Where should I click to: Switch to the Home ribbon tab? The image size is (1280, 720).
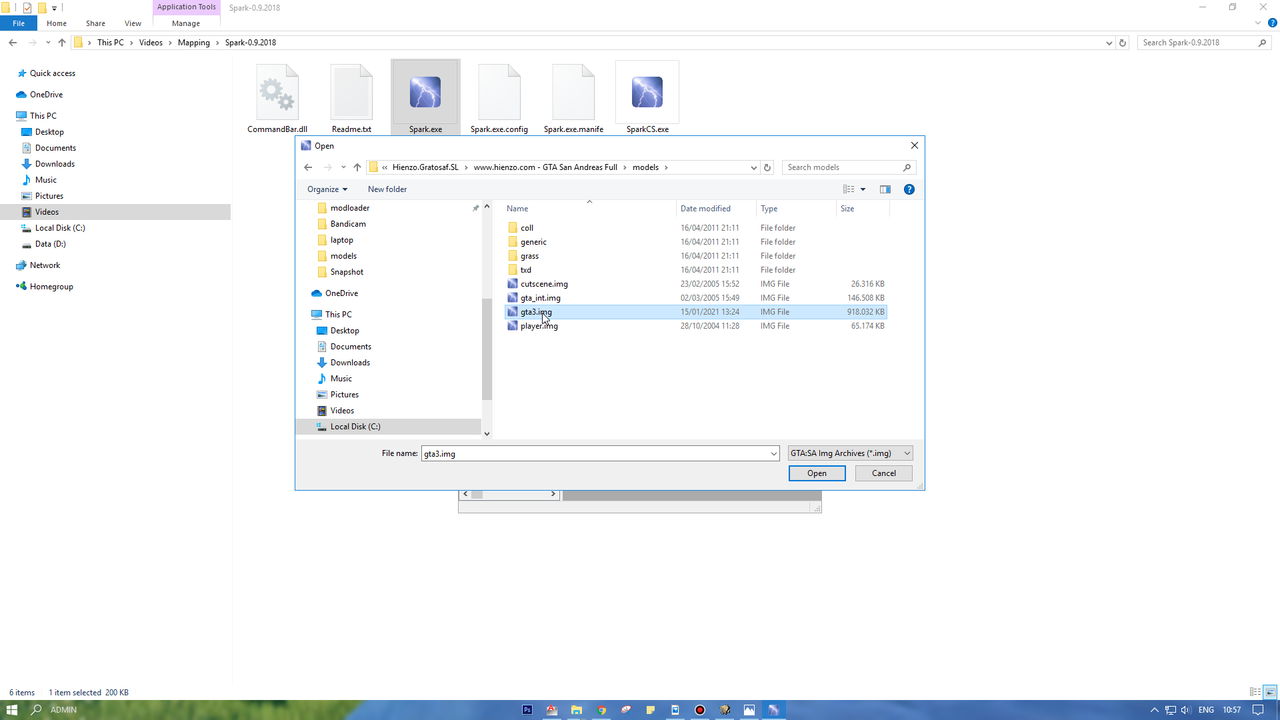pos(57,23)
